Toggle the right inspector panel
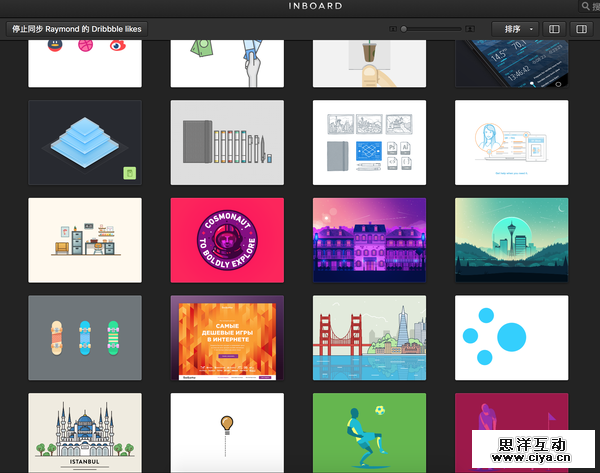The width and height of the screenshot is (600, 473). pos(580,29)
